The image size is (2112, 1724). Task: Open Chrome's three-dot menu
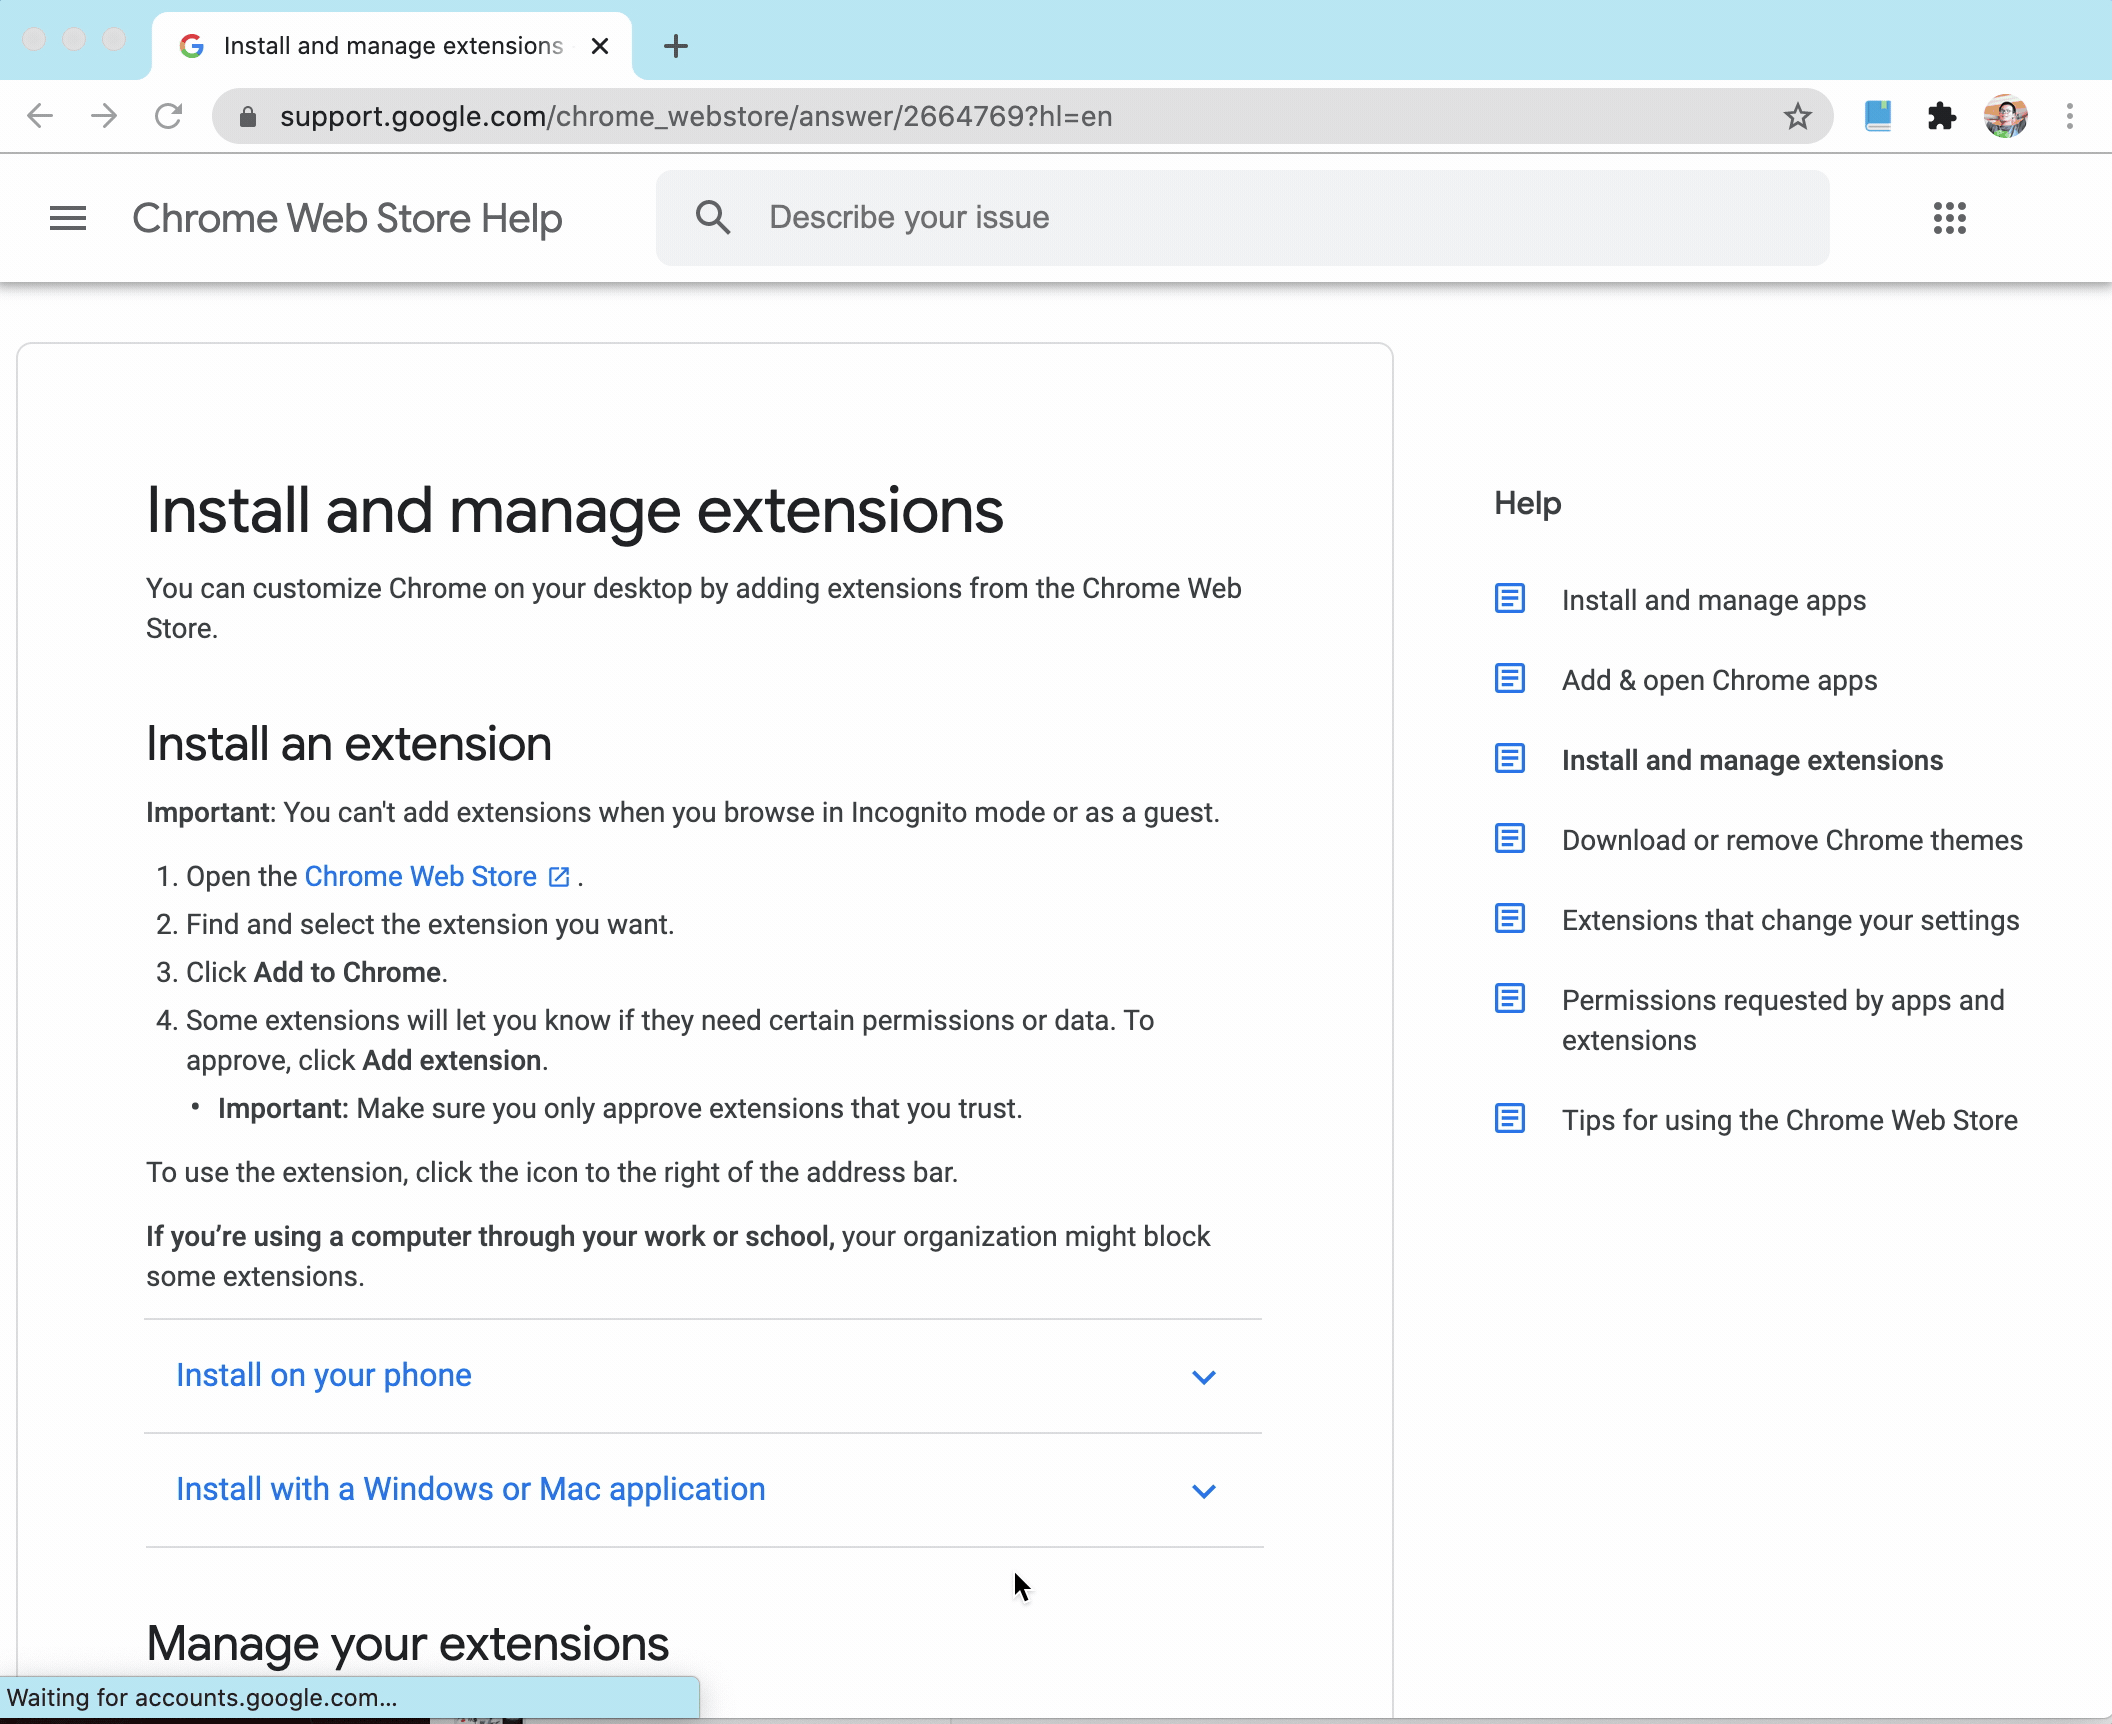point(2067,116)
